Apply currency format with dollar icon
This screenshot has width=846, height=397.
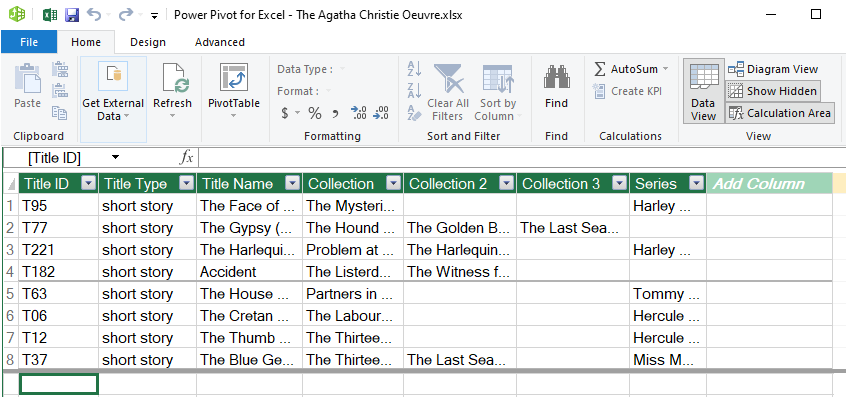click(x=285, y=113)
